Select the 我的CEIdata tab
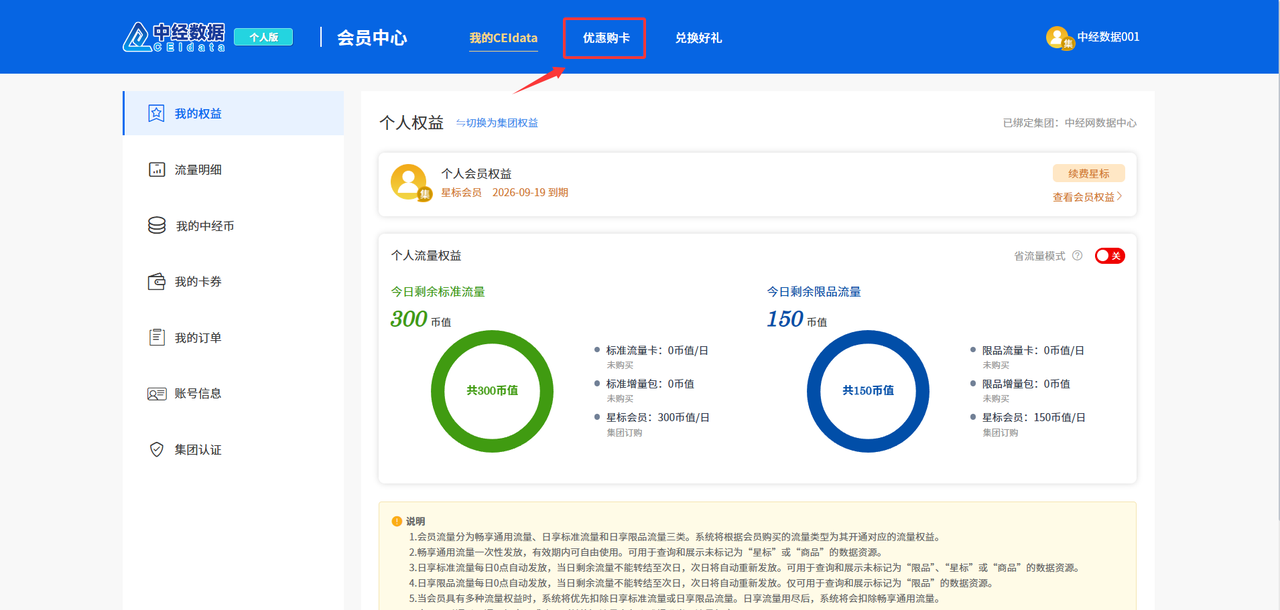 point(503,38)
